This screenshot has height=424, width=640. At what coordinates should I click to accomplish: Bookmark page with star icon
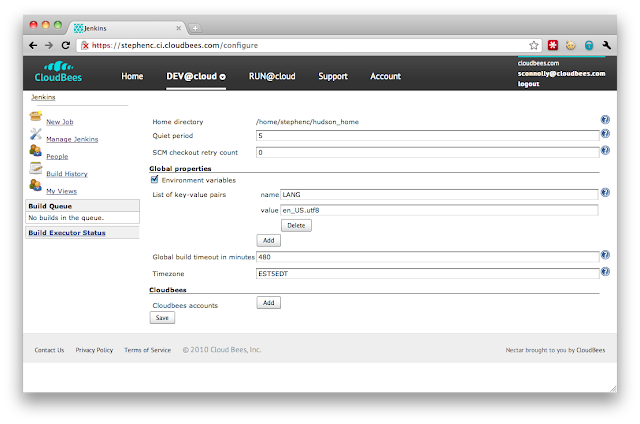point(534,45)
